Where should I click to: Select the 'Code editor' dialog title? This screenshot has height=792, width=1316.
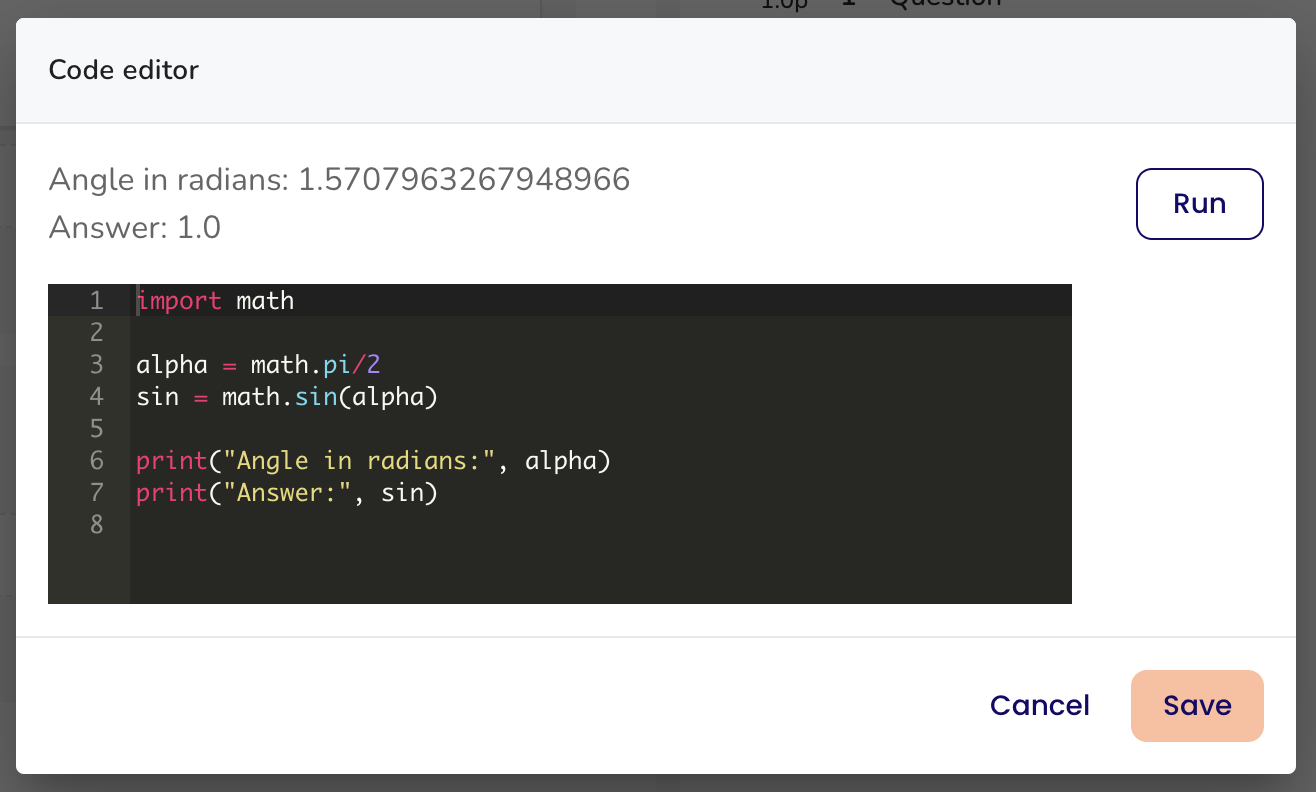click(124, 70)
